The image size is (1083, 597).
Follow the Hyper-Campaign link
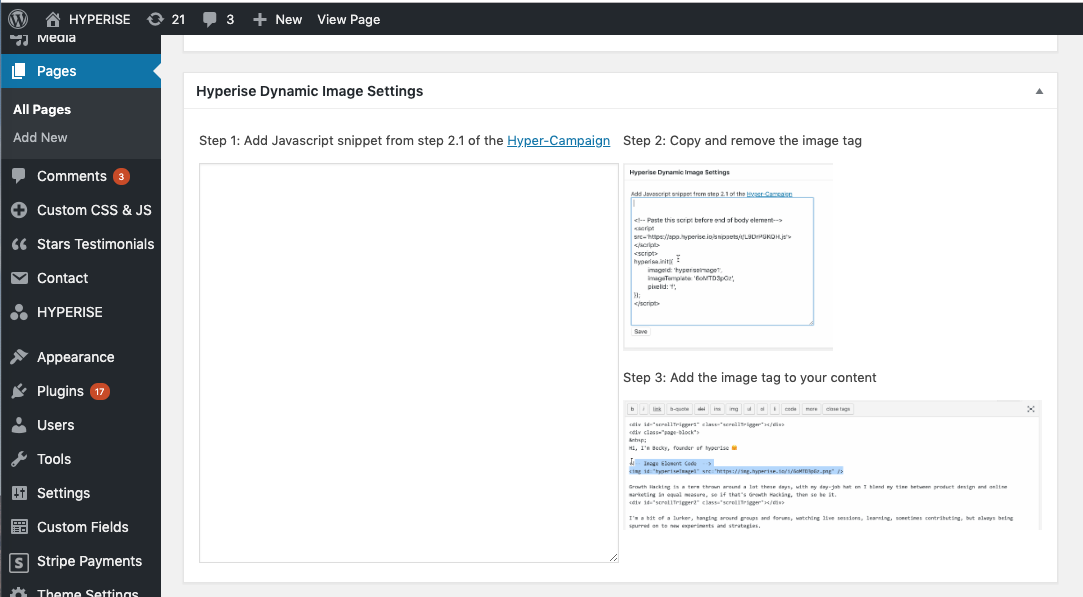click(x=558, y=140)
